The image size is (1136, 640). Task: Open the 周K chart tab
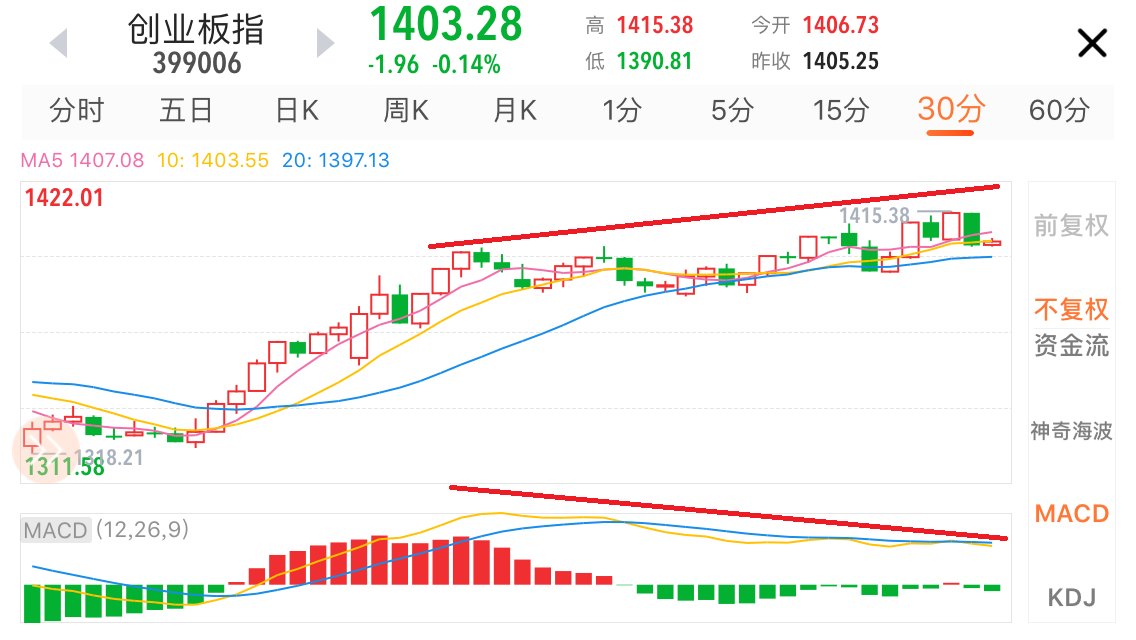tap(406, 111)
